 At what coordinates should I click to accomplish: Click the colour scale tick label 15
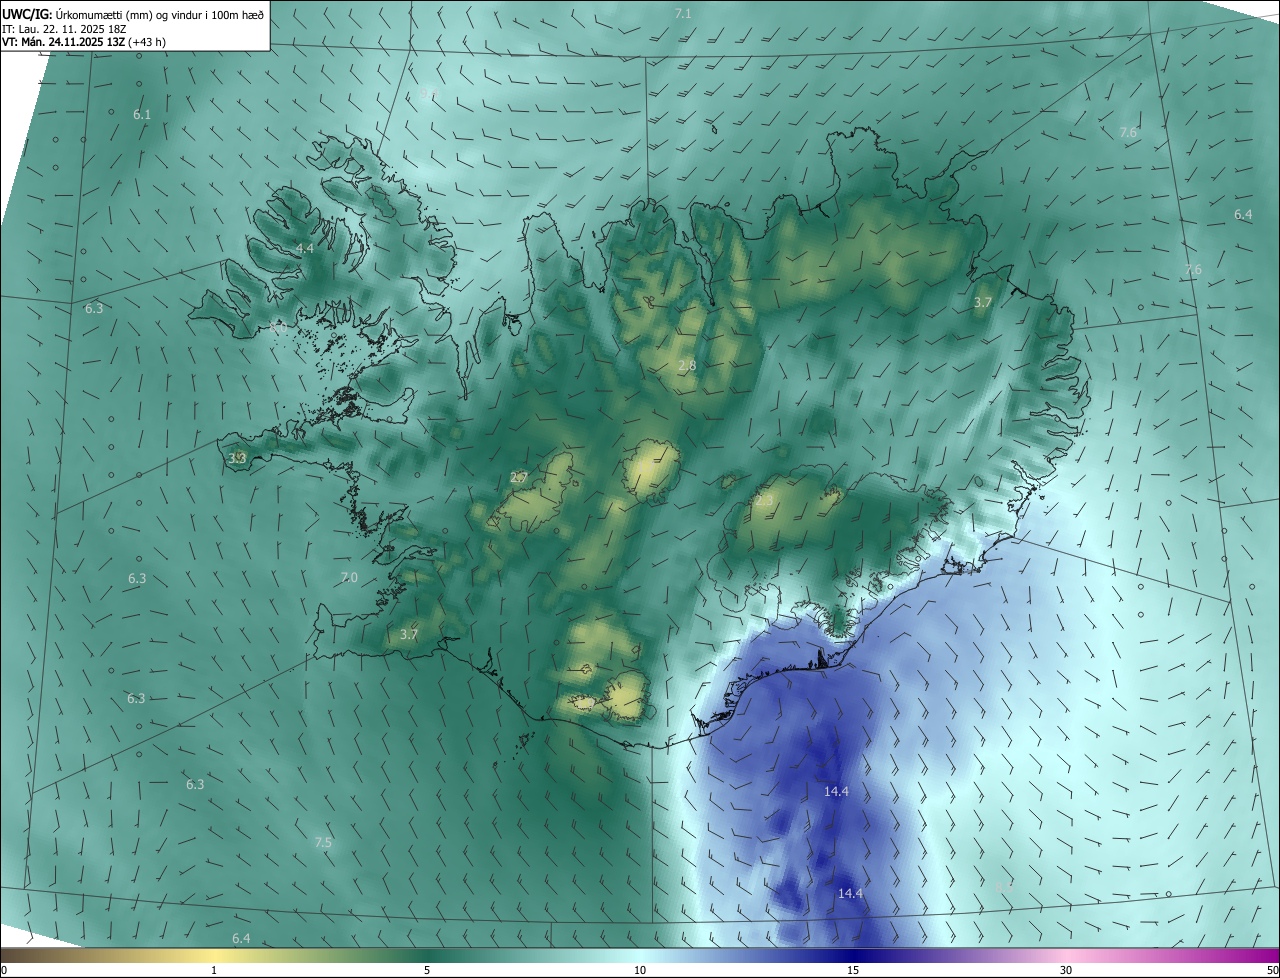pos(853,970)
